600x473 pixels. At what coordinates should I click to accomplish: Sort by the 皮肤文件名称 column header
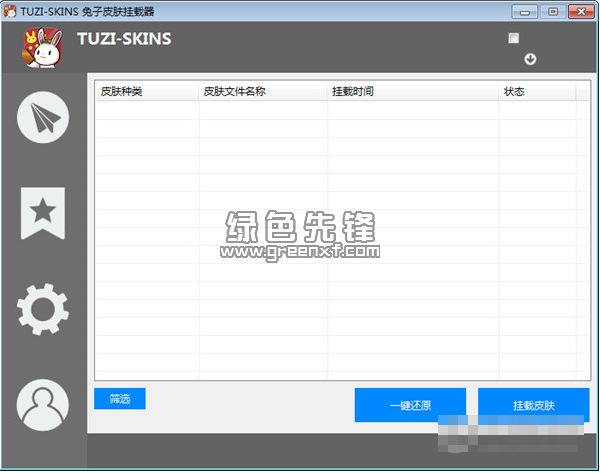click(x=263, y=91)
